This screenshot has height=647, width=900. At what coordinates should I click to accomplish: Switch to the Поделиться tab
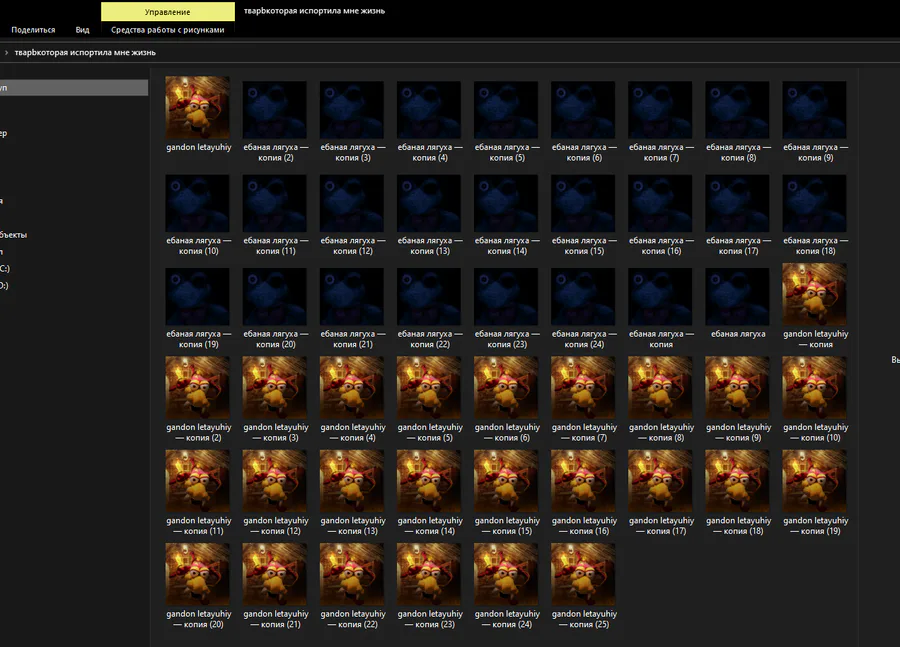33,30
